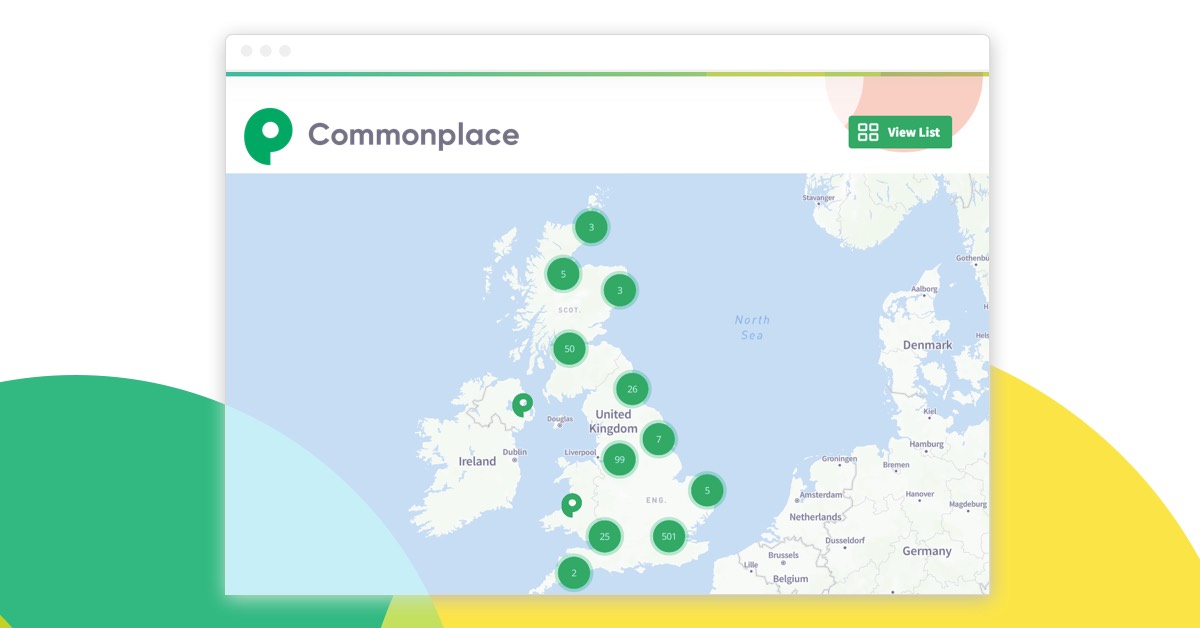Click the cluster marker with 50 projects

point(569,348)
